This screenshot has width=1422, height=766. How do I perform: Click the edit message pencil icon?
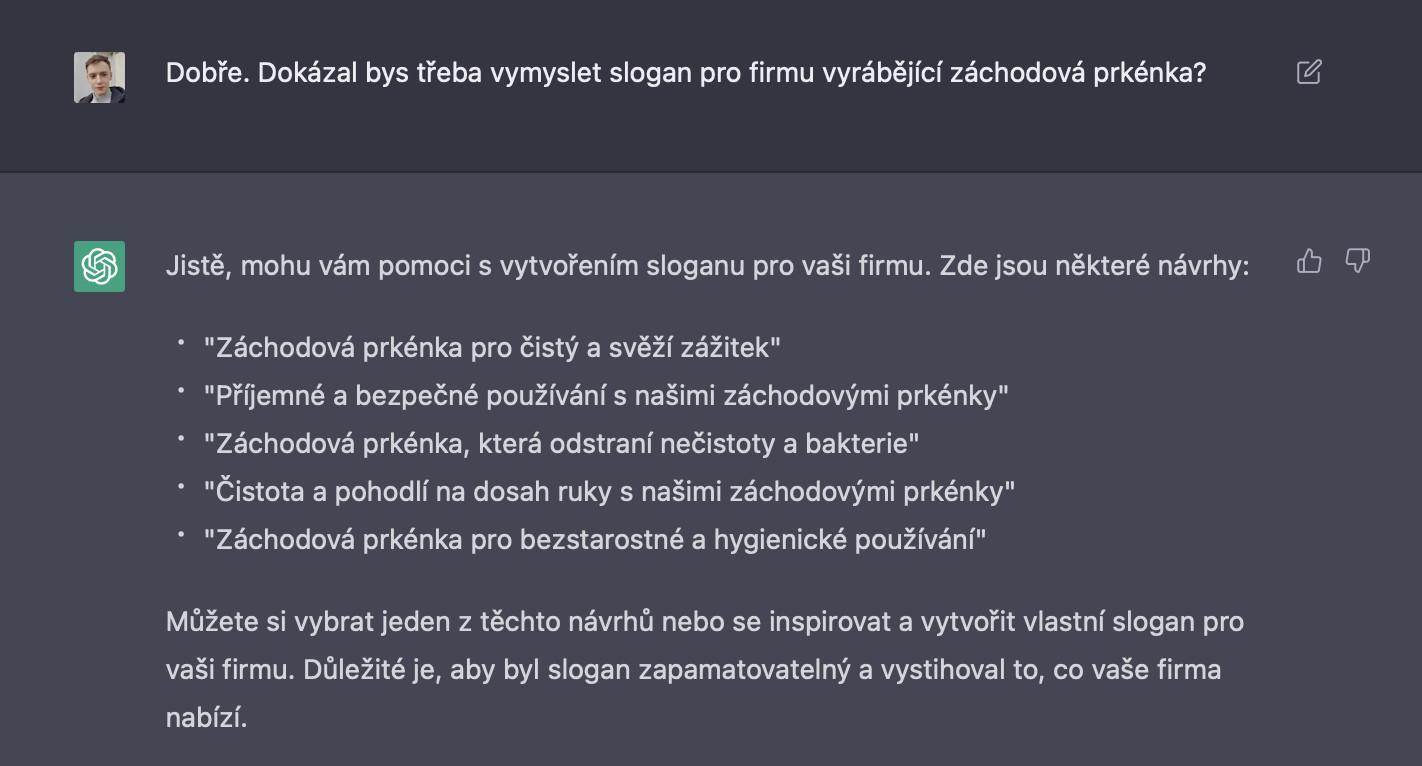pyautogui.click(x=1309, y=72)
